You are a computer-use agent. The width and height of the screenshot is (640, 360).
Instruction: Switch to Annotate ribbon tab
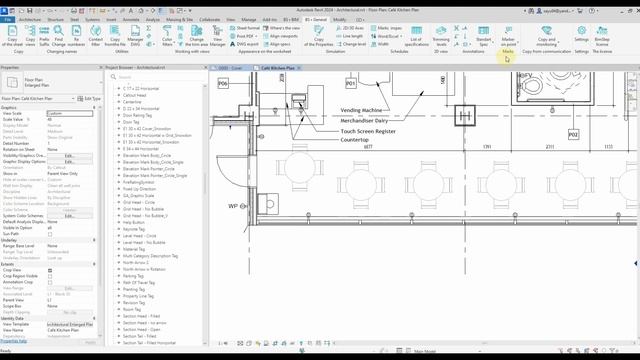[131, 20]
